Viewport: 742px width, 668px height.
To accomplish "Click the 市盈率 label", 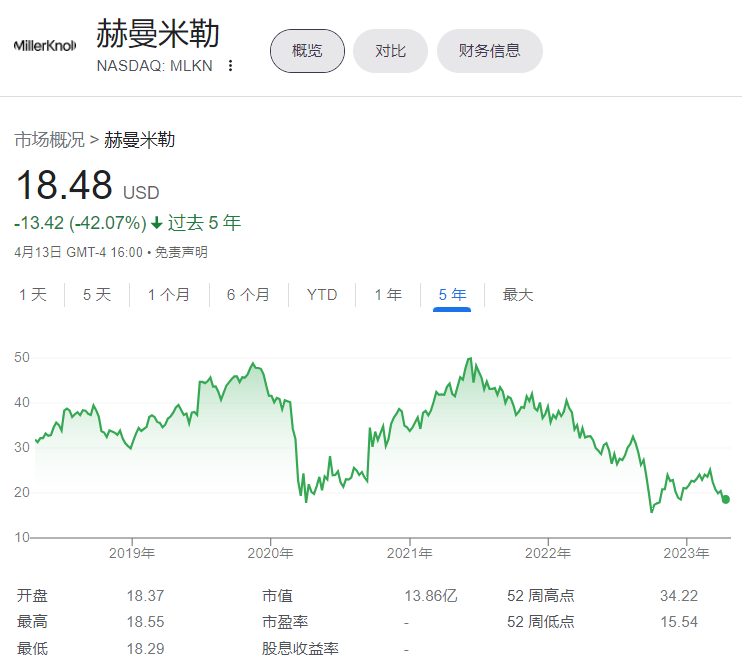I will click(x=285, y=622).
